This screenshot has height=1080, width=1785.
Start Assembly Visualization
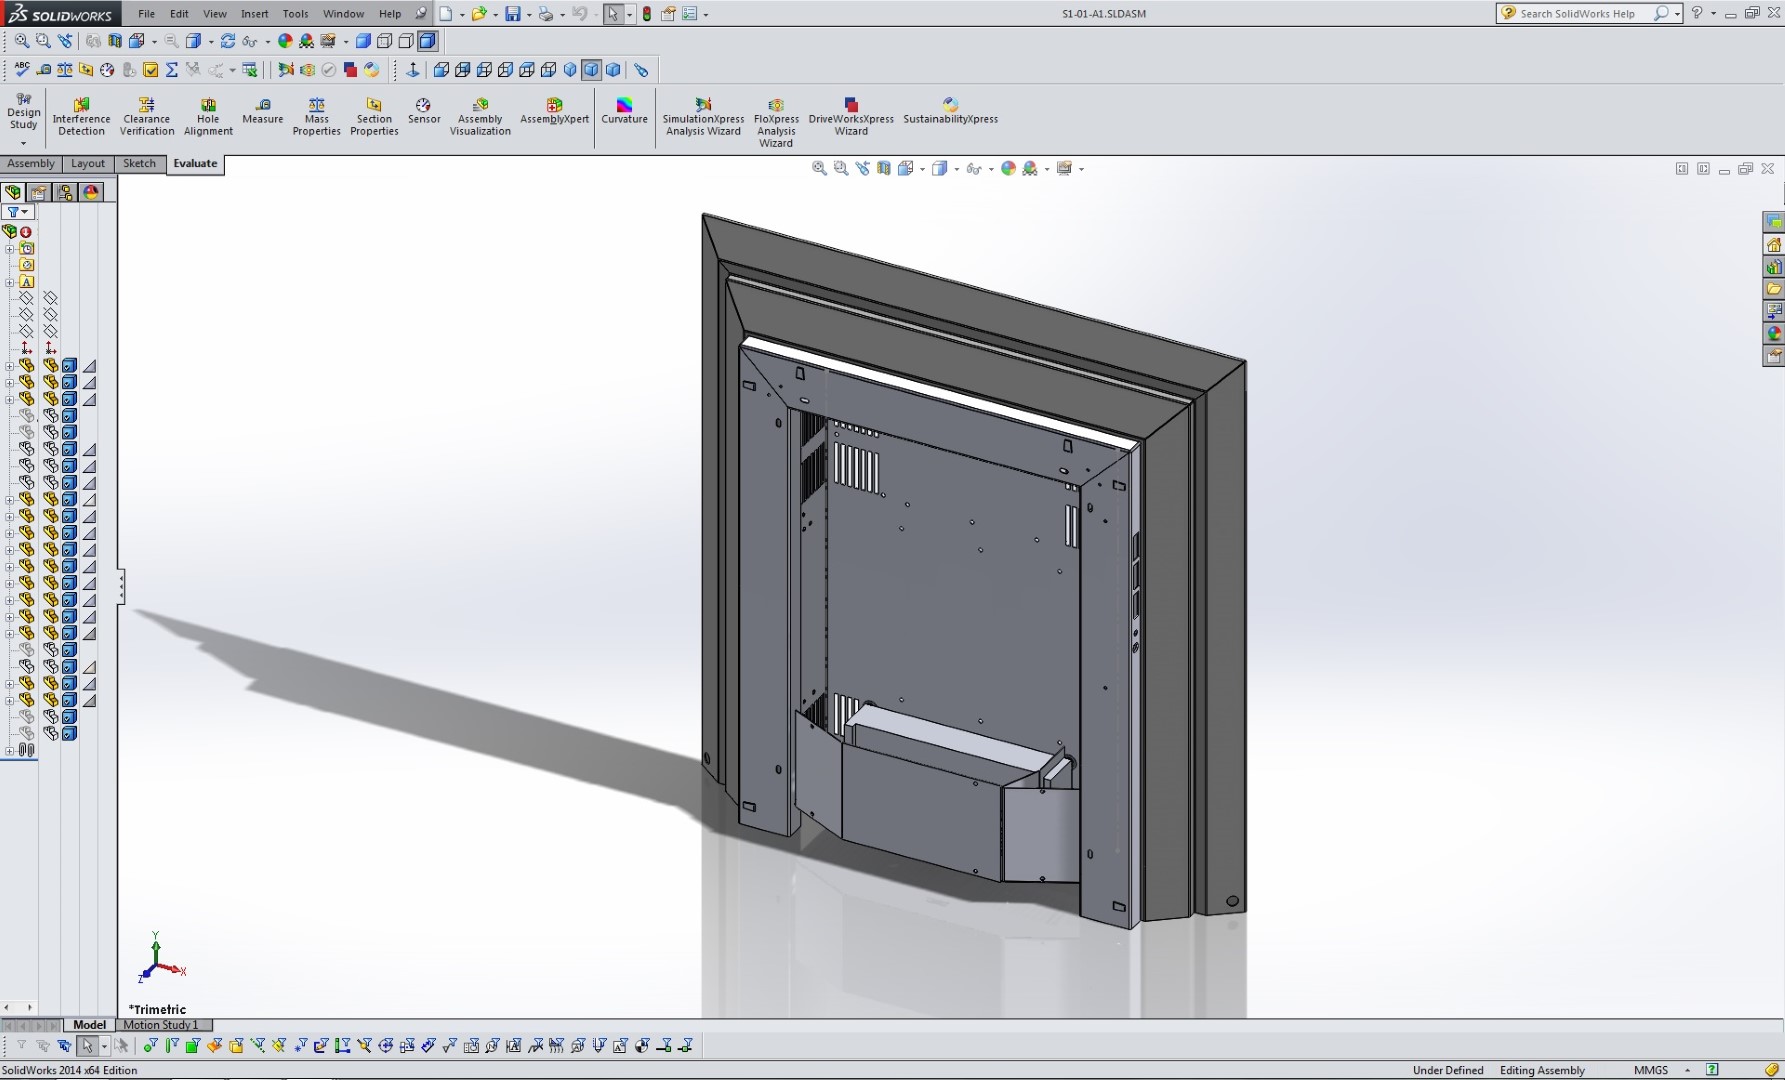480,117
